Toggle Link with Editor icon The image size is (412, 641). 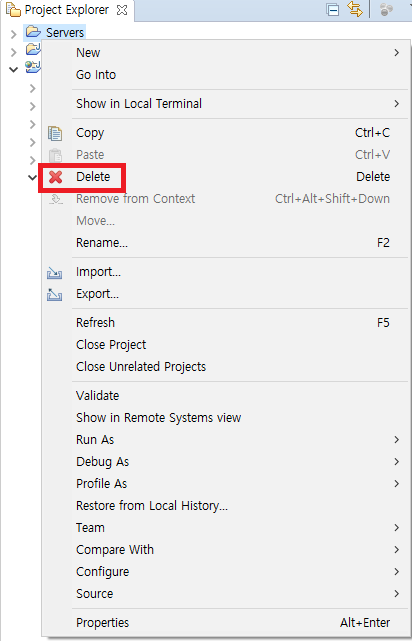(356, 10)
